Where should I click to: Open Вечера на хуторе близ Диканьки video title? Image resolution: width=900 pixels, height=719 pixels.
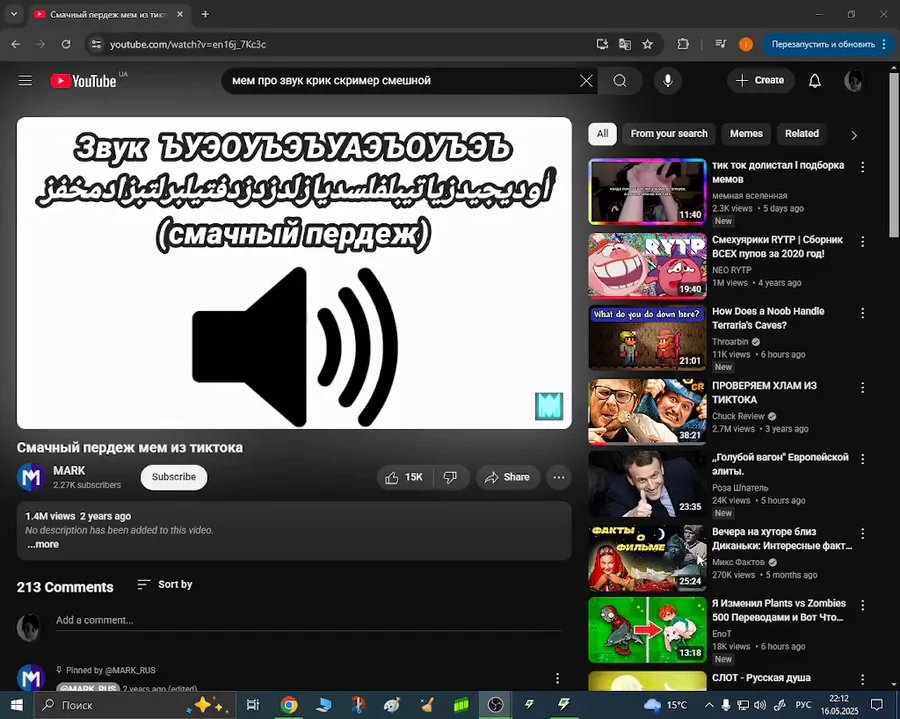782,539
